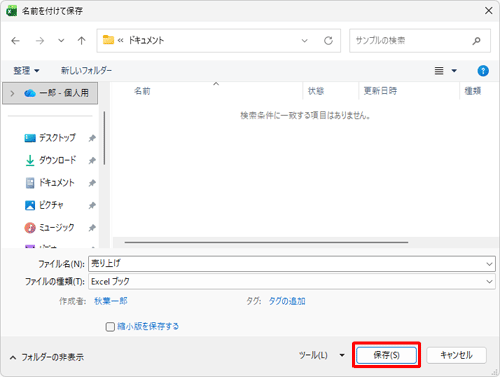Viewport: 500px width, 377px height.
Task: Edit author 秋葉一郎
Action: pyautogui.click(x=111, y=301)
